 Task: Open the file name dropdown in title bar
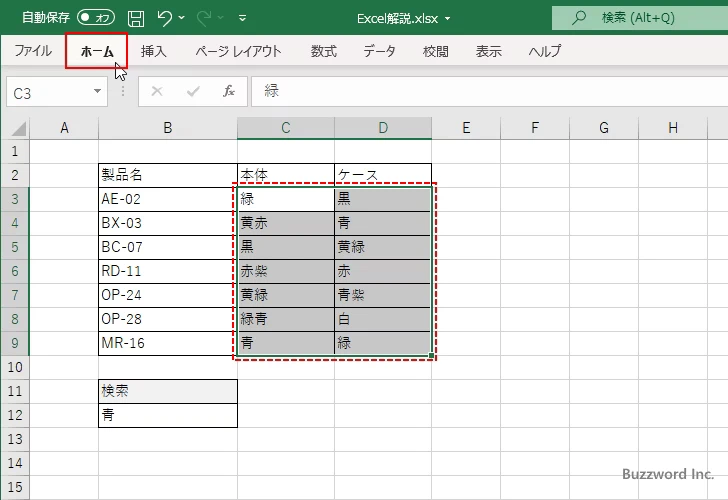click(x=448, y=18)
